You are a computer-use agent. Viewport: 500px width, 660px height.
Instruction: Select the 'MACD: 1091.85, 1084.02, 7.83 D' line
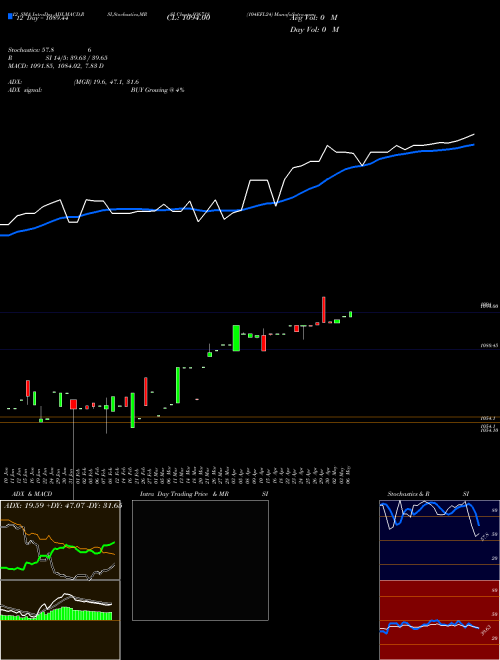coord(56,66)
